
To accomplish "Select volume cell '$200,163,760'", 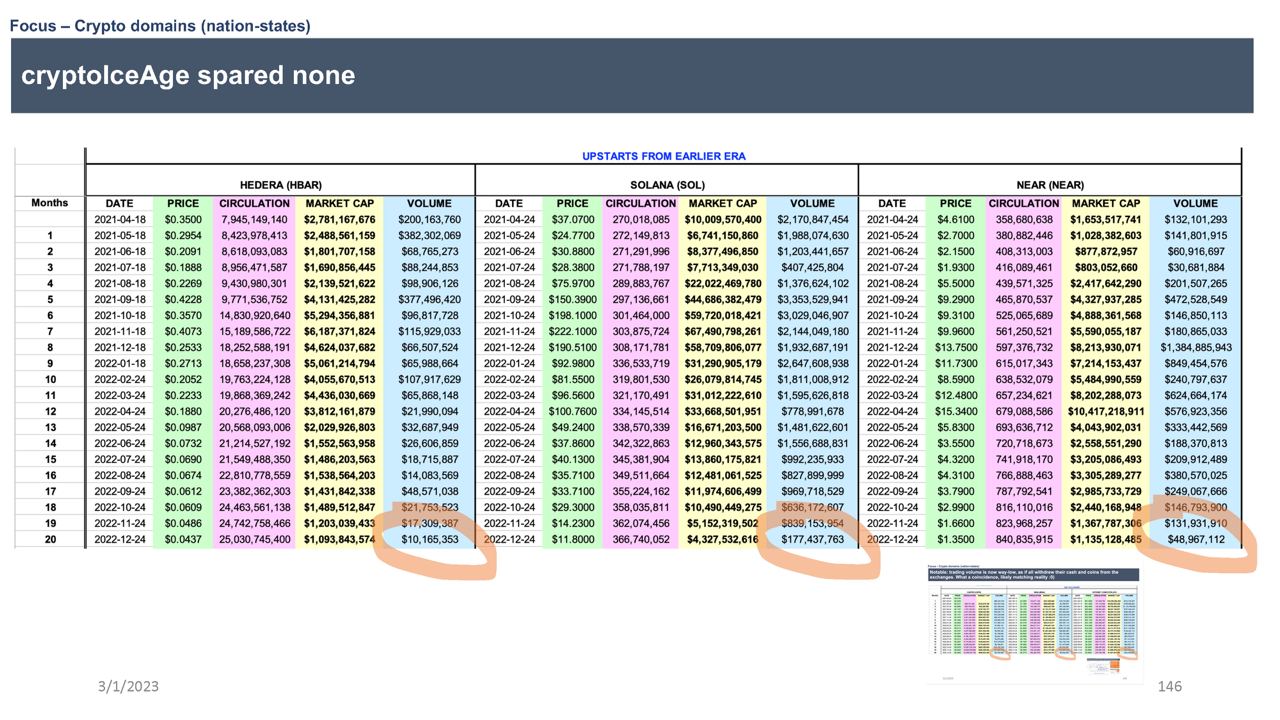I will [x=429, y=219].
